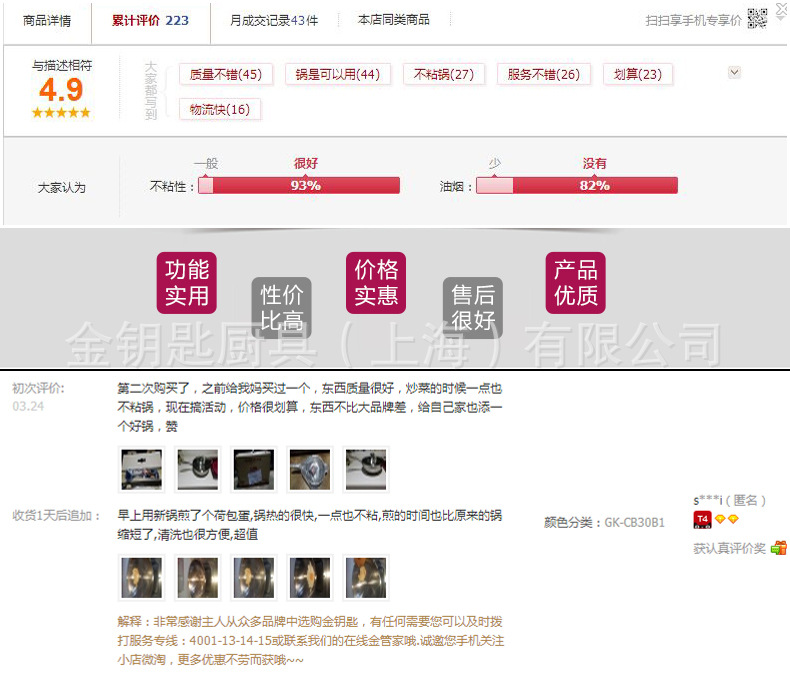Viewport: 790px width, 675px height.
Task: Filter reviews by 服务不错(26) tag
Action: pos(544,75)
